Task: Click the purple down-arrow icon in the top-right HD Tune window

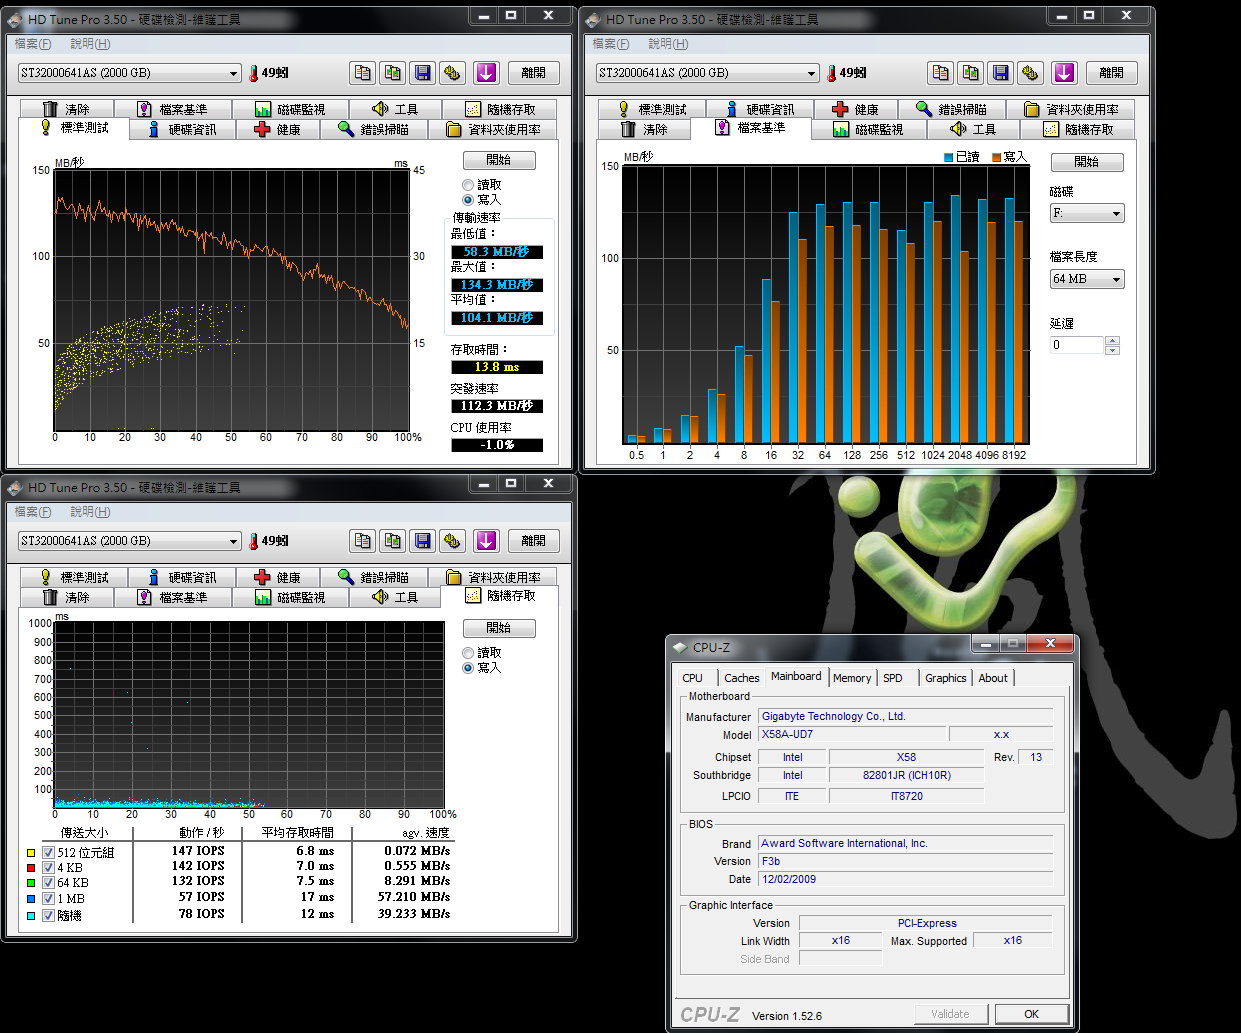Action: pyautogui.click(x=1064, y=73)
